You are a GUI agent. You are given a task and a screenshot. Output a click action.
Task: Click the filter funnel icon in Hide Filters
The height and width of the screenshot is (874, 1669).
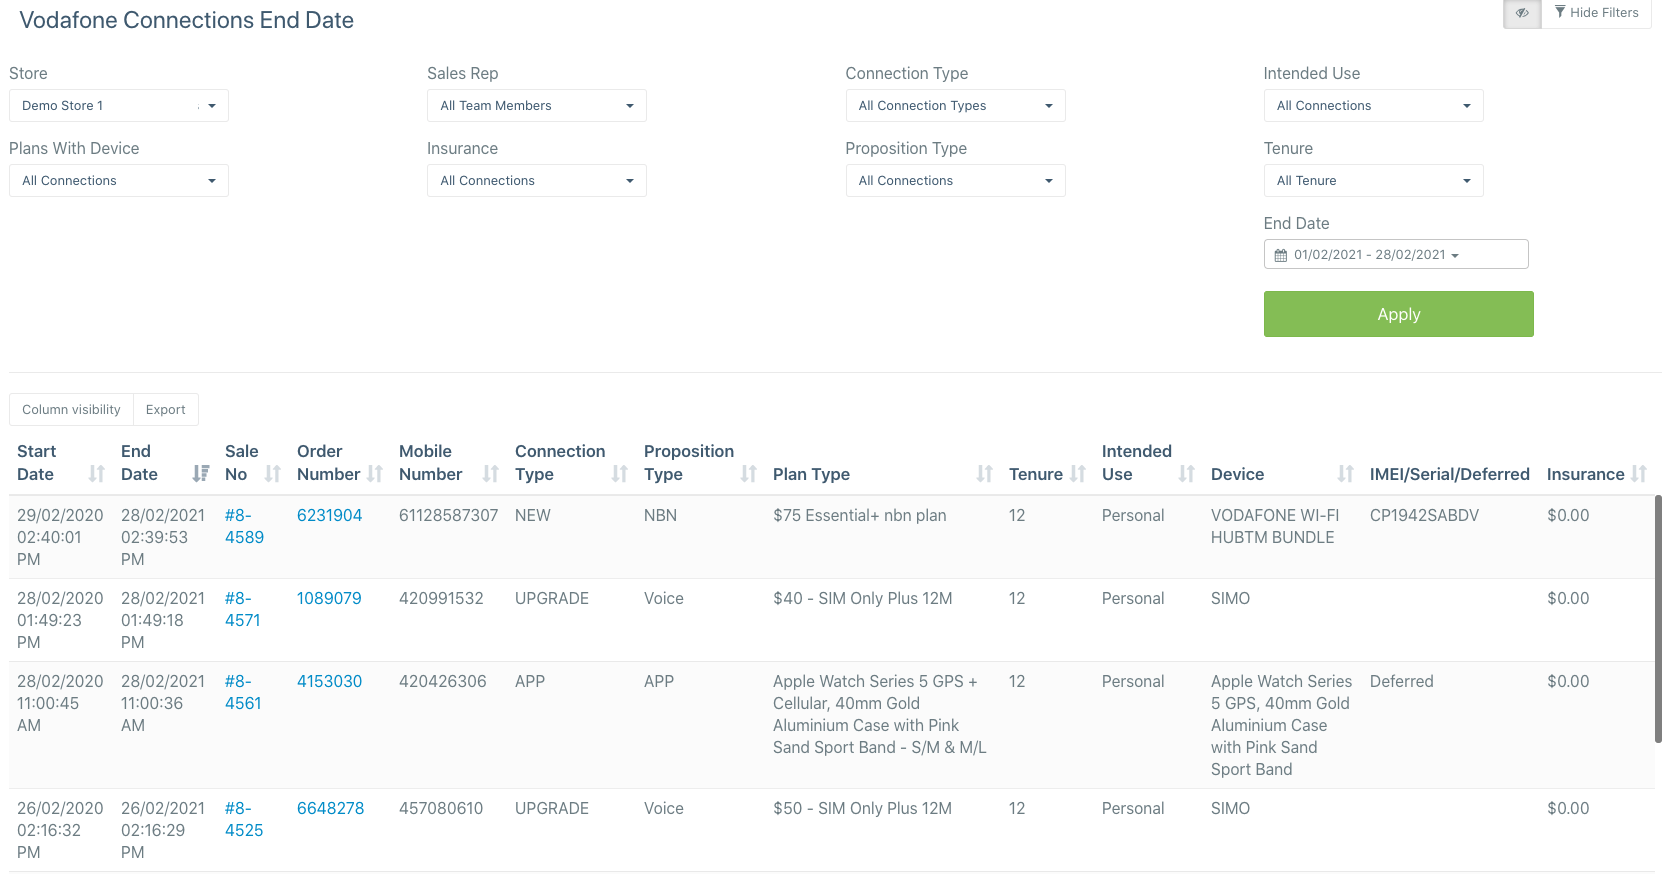(x=1560, y=12)
